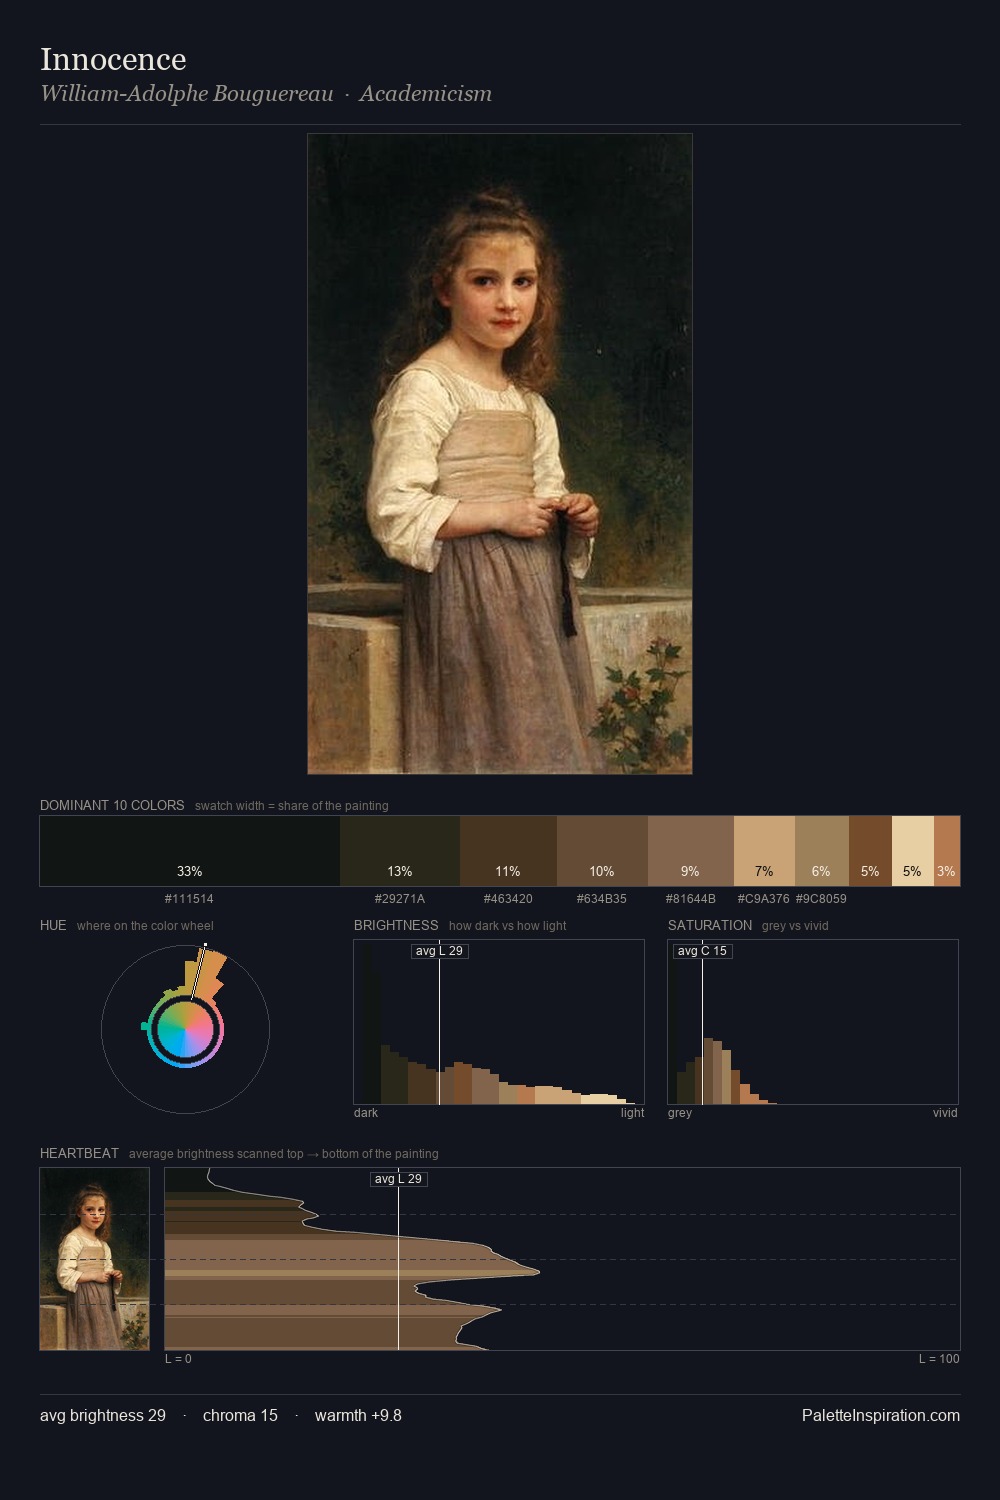Click the saturation histogram bars
Image resolution: width=1000 pixels, height=1500 pixels.
point(722,1070)
